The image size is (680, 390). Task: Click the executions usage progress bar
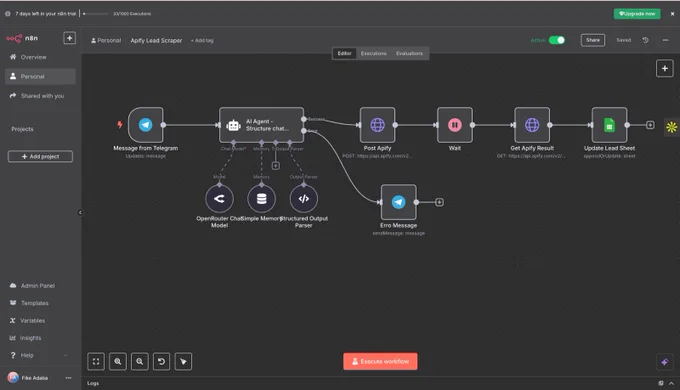pos(95,14)
